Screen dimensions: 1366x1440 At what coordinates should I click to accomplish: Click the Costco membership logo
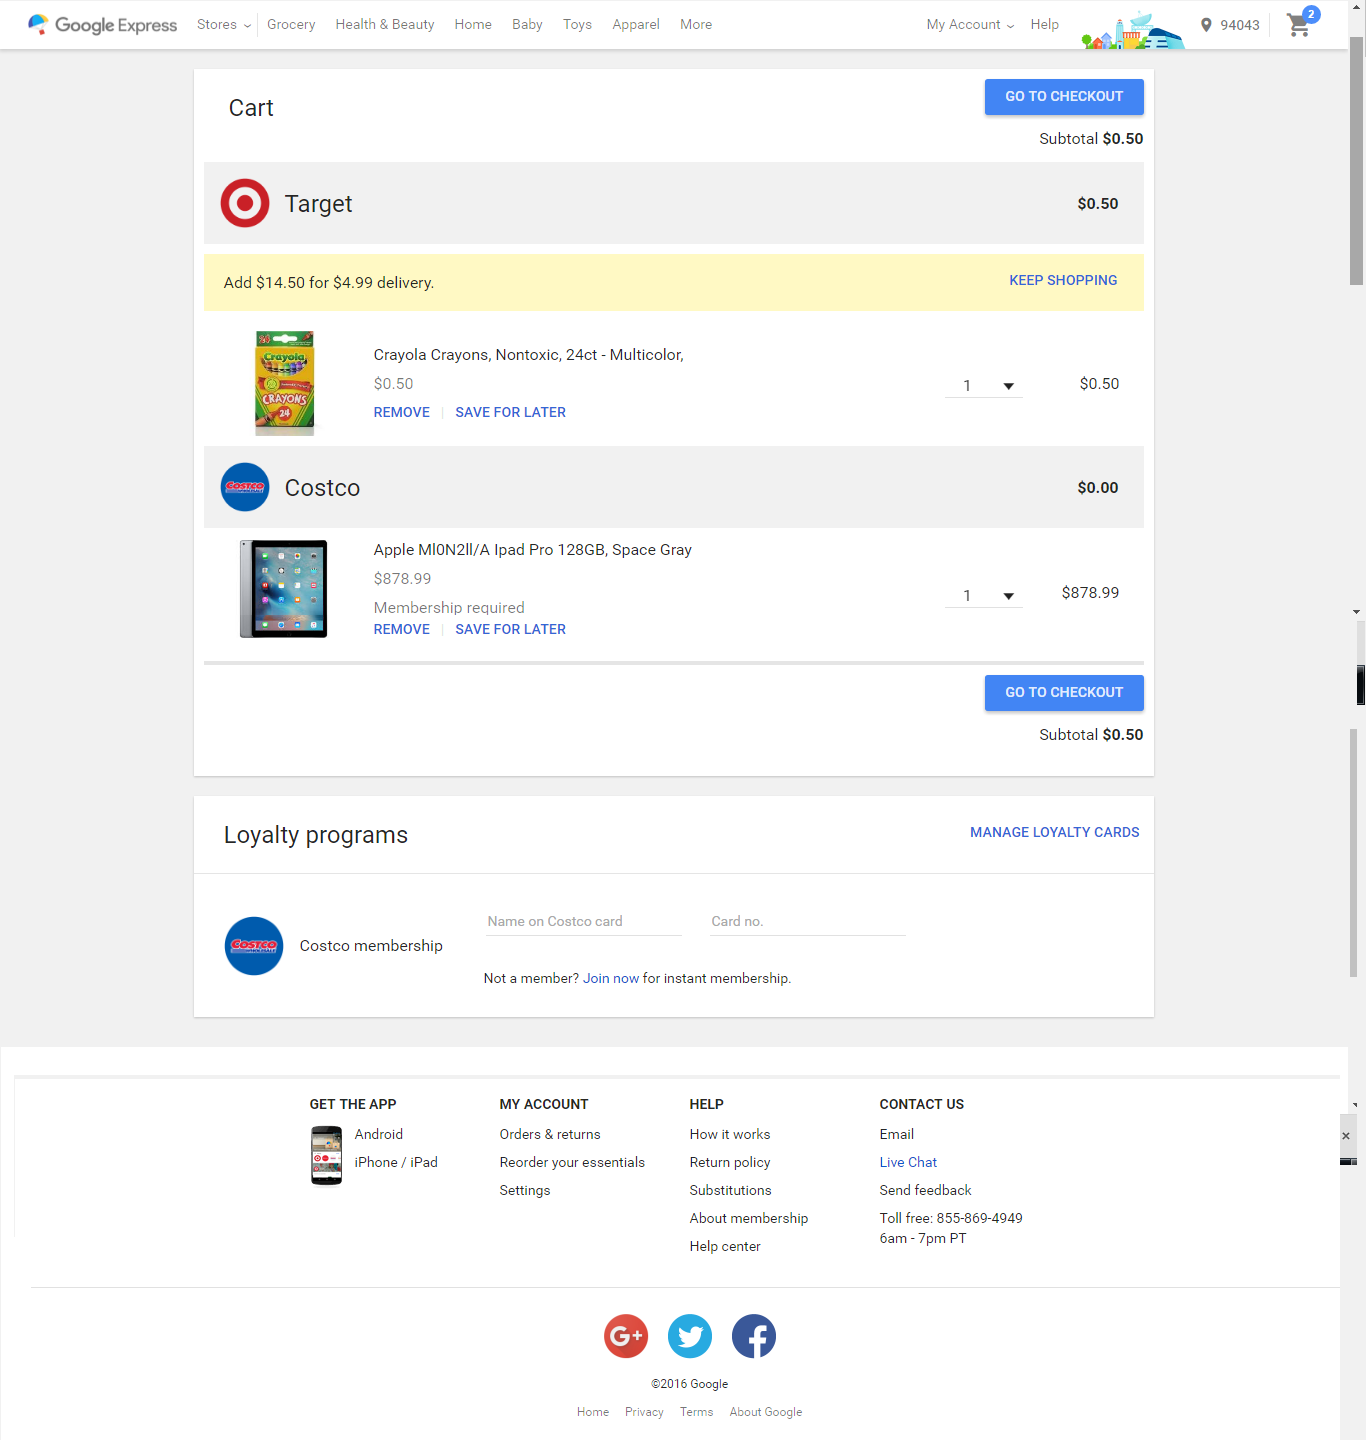tap(254, 946)
